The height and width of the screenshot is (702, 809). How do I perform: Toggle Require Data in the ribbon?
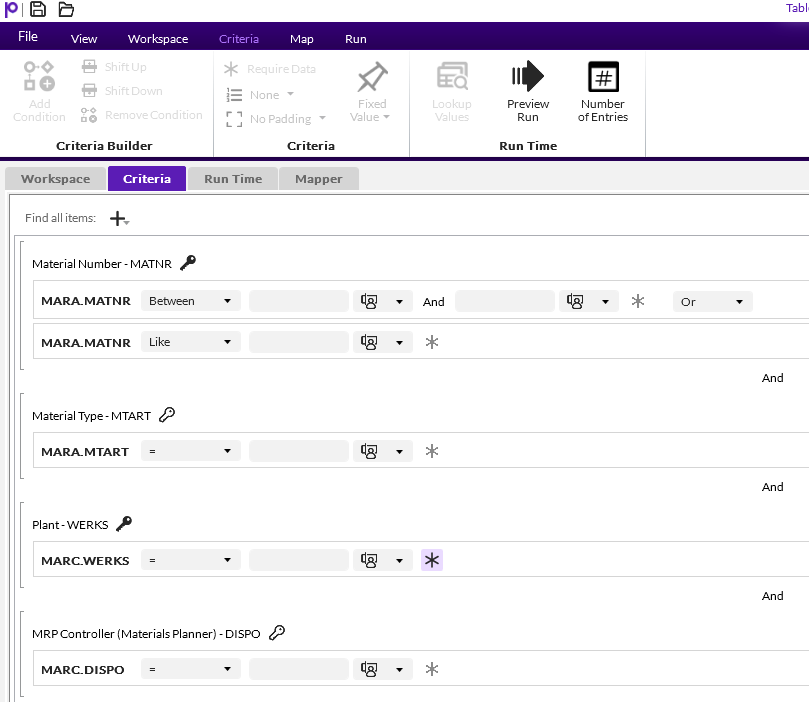click(270, 69)
